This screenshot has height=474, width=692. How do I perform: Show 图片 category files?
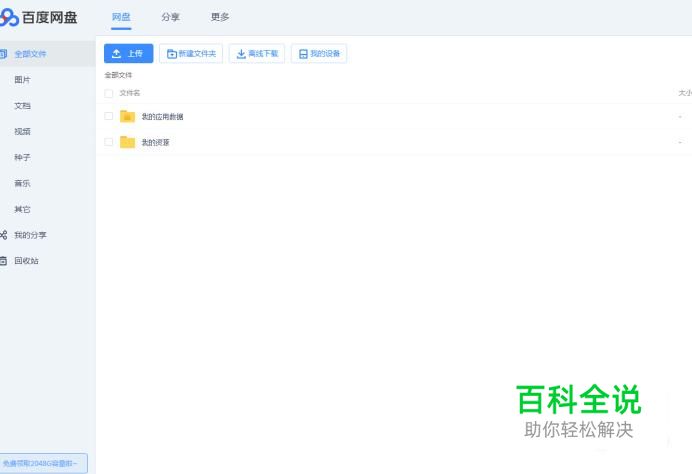[23, 80]
